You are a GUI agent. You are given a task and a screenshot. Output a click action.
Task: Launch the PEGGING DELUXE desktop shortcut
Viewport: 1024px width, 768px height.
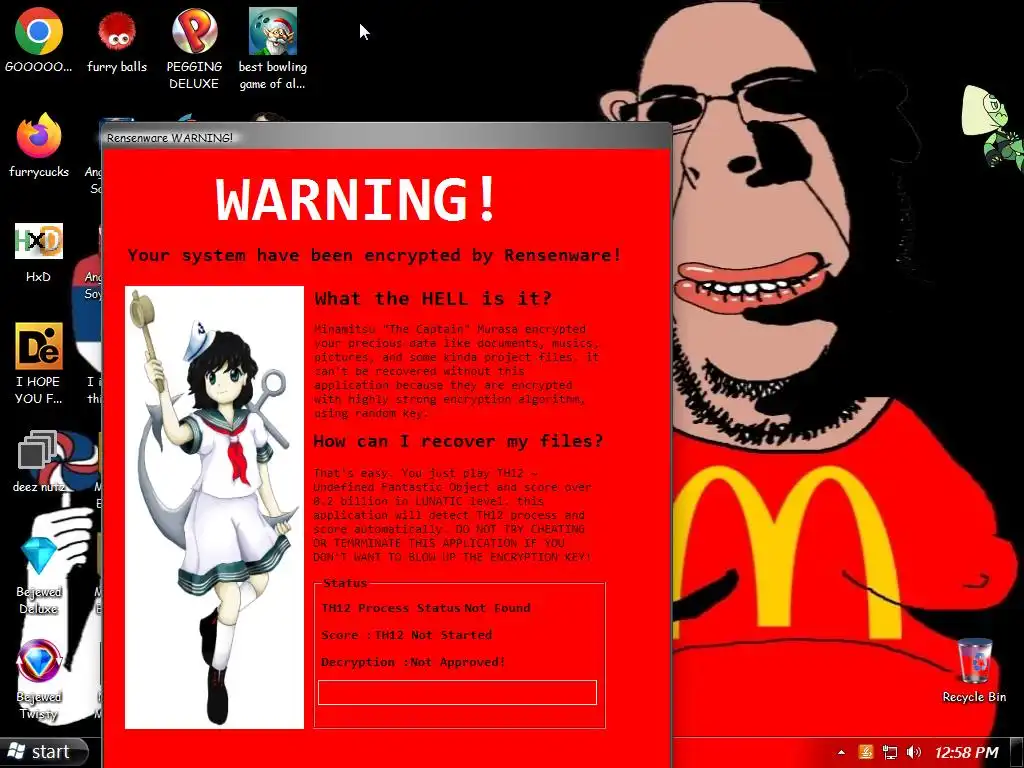(194, 47)
